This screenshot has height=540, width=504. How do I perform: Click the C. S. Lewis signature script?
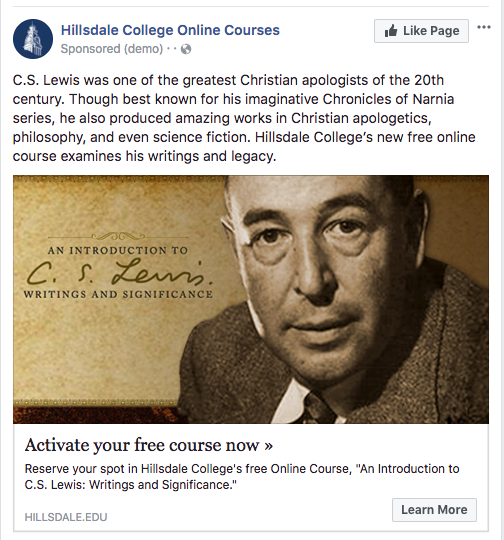[119, 273]
